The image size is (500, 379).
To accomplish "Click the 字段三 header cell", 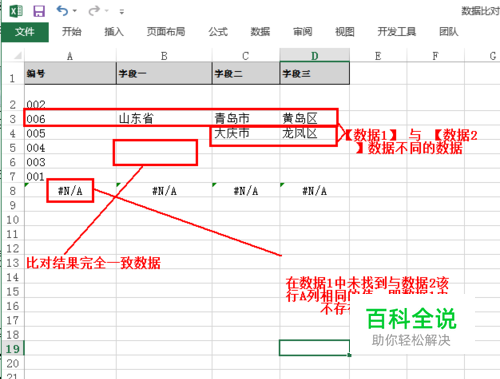I will [314, 73].
